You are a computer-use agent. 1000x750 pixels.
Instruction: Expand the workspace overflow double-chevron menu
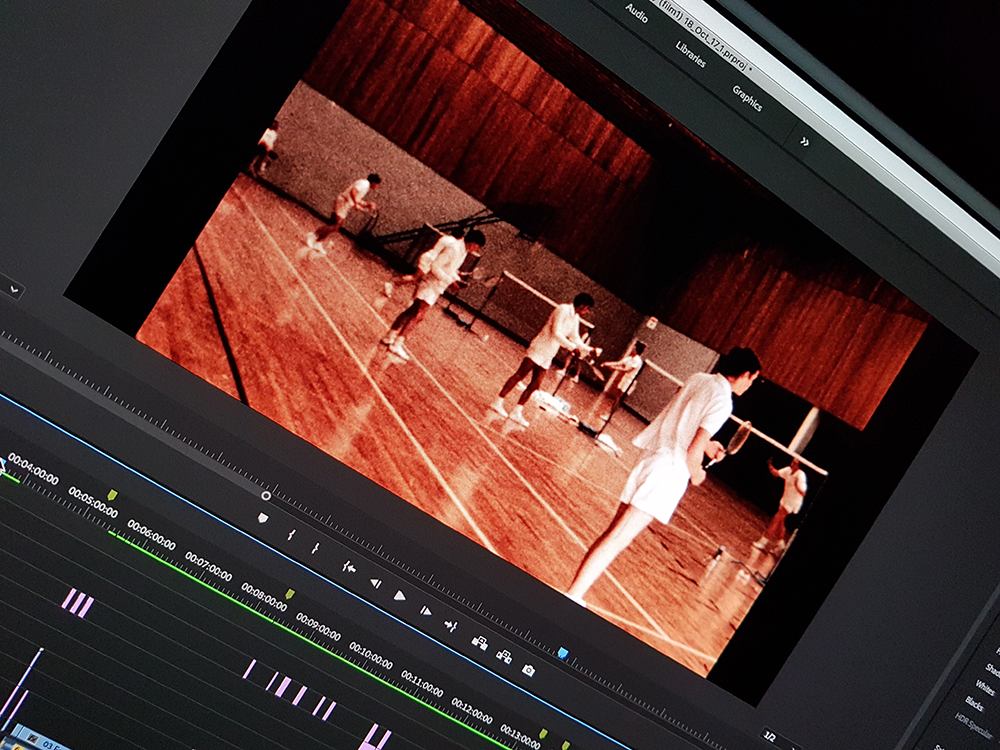tap(804, 142)
